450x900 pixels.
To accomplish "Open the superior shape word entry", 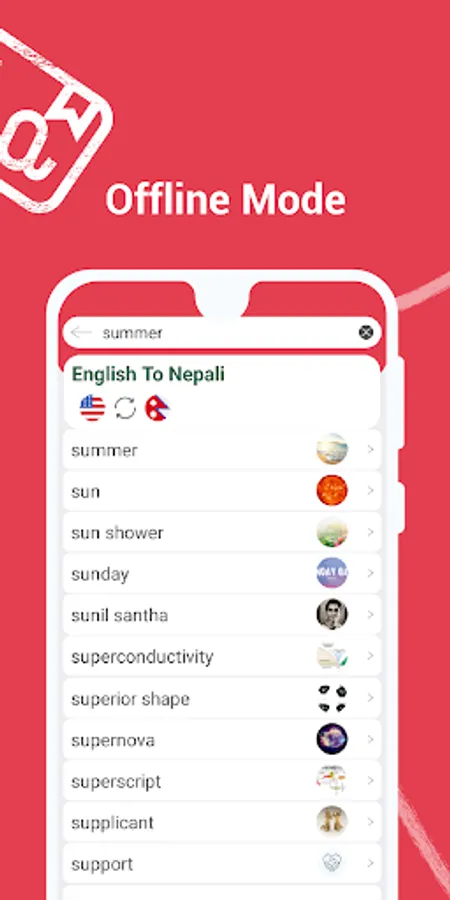I will (x=222, y=697).
